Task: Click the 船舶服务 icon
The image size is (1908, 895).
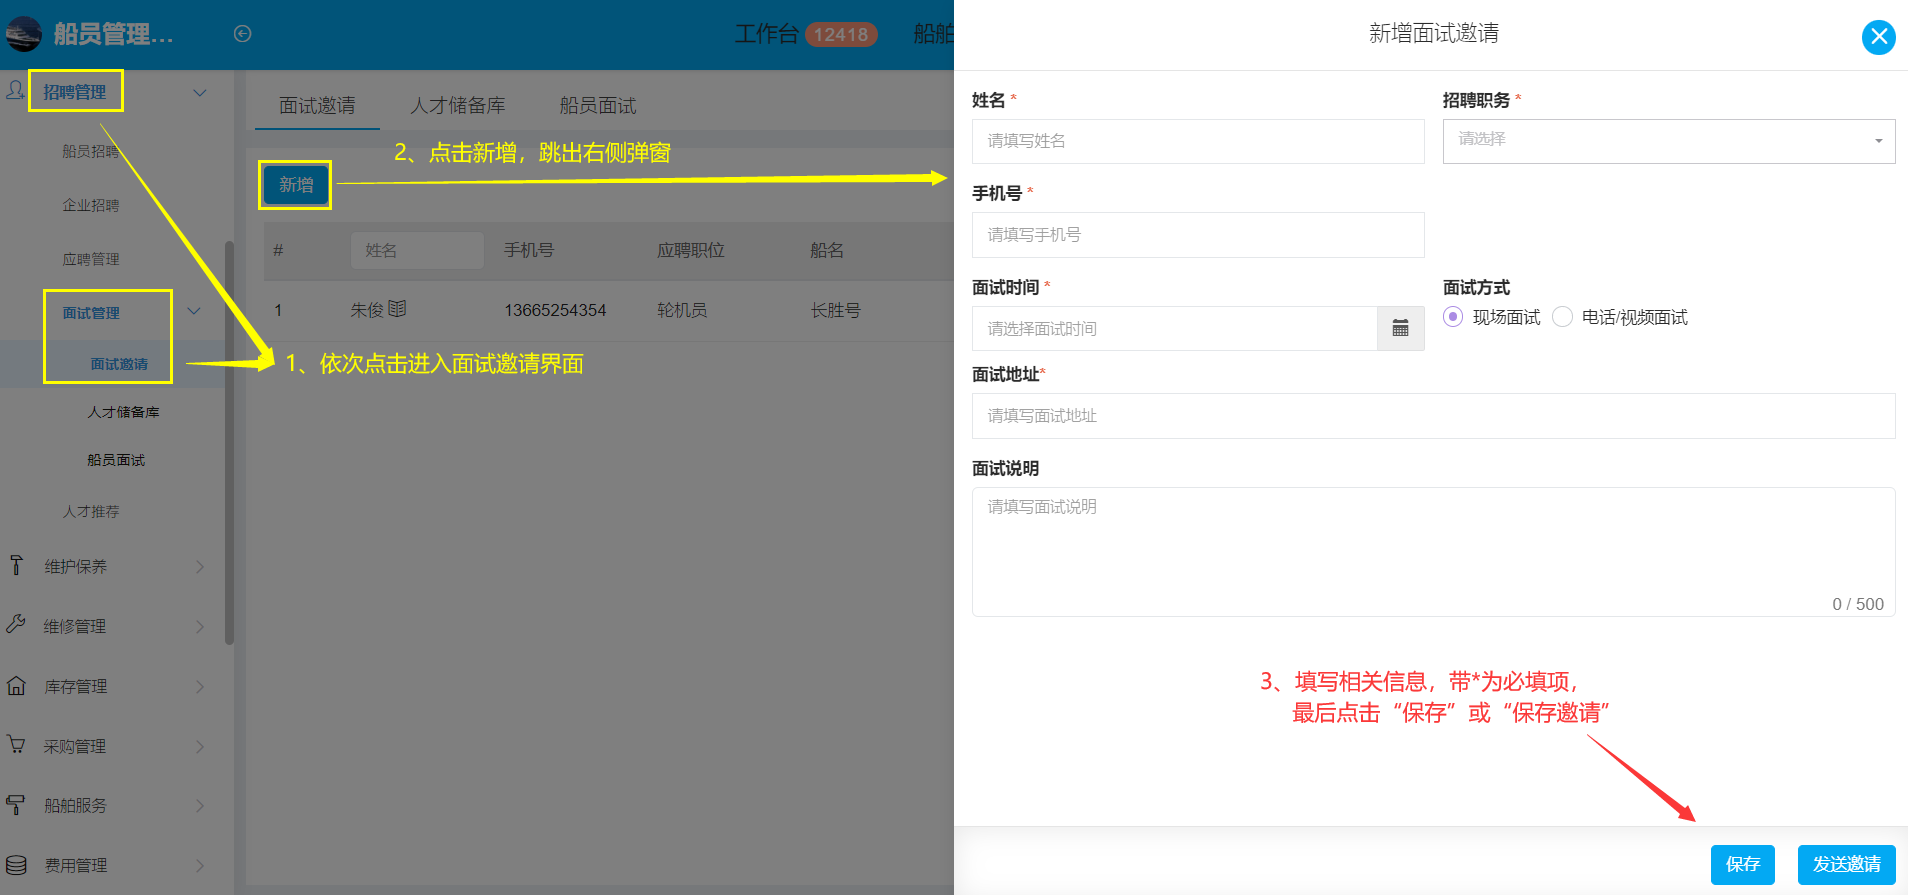Action: [16, 804]
